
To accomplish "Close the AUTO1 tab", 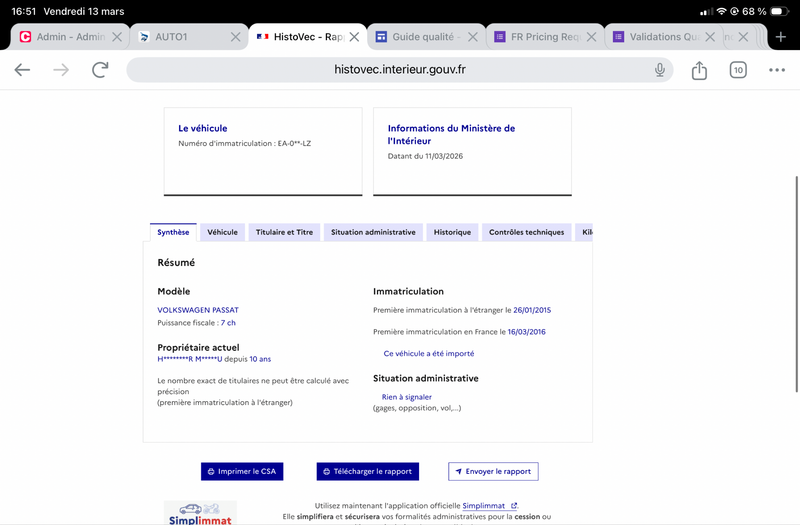I will pos(235,37).
